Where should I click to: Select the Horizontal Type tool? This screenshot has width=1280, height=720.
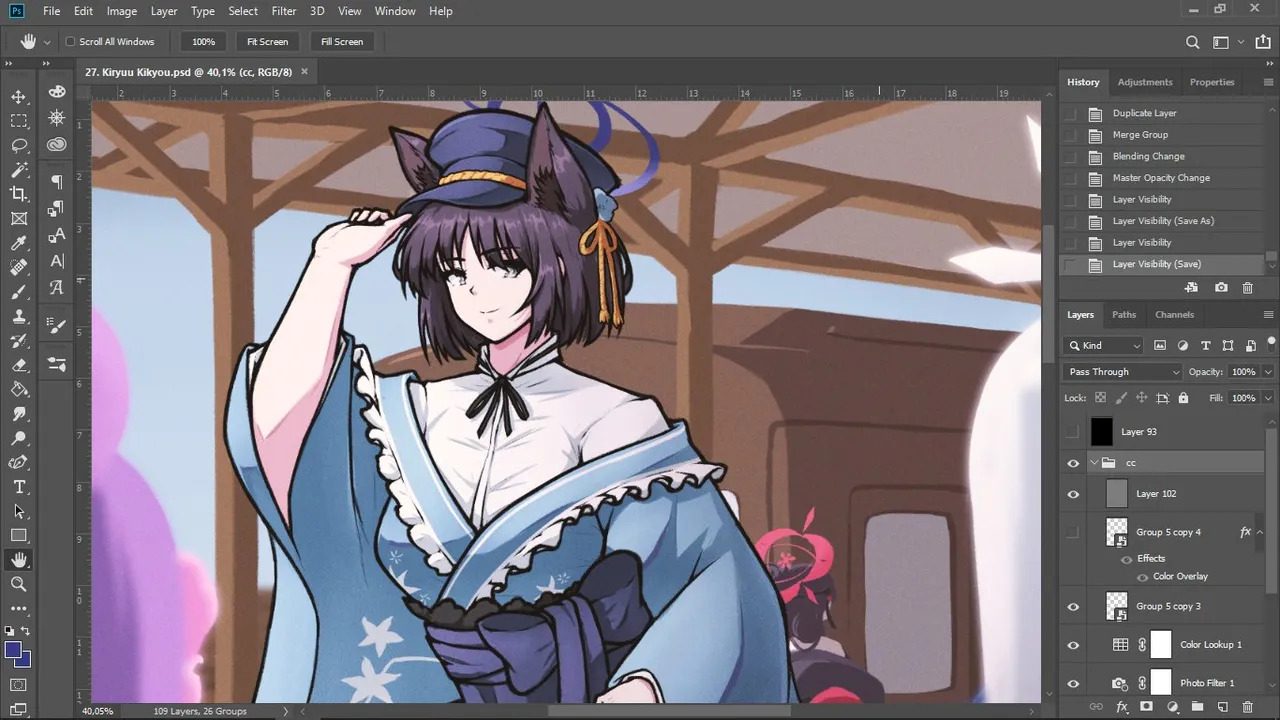19,487
